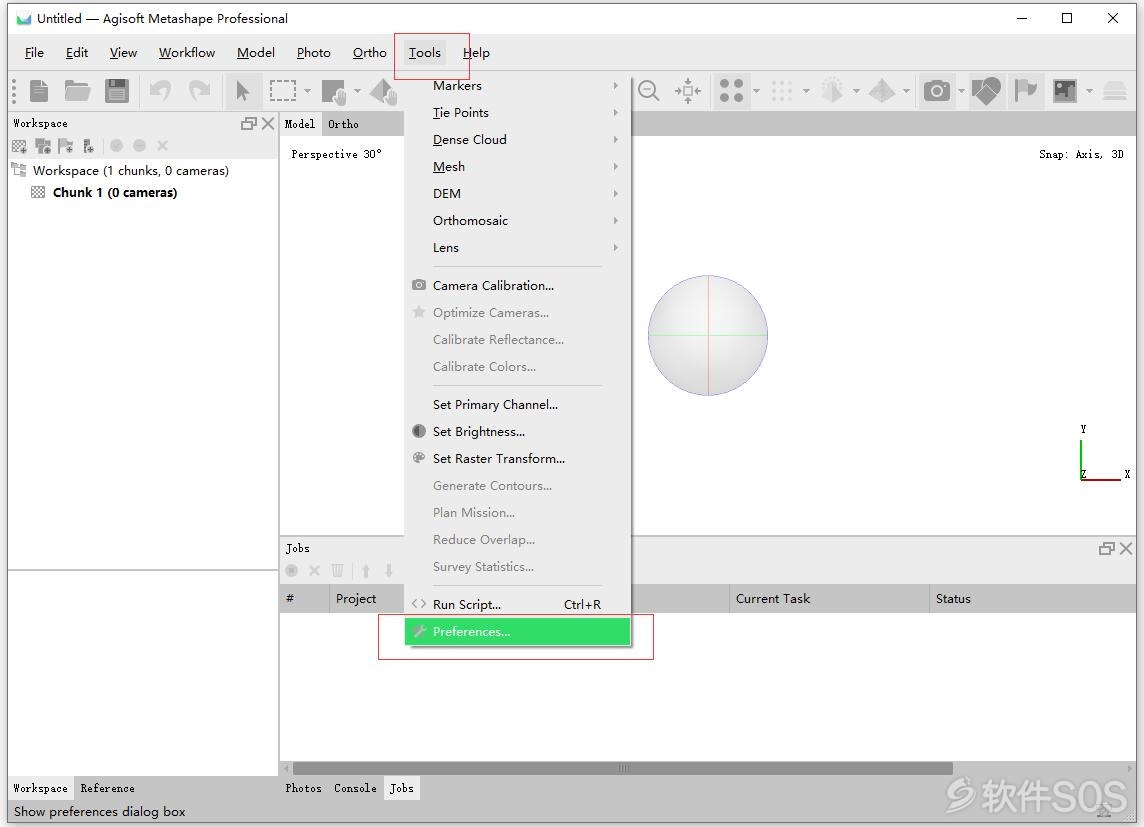1144x827 pixels.
Task: Open the point cloud view dropdown arrow
Action: (x=756, y=91)
